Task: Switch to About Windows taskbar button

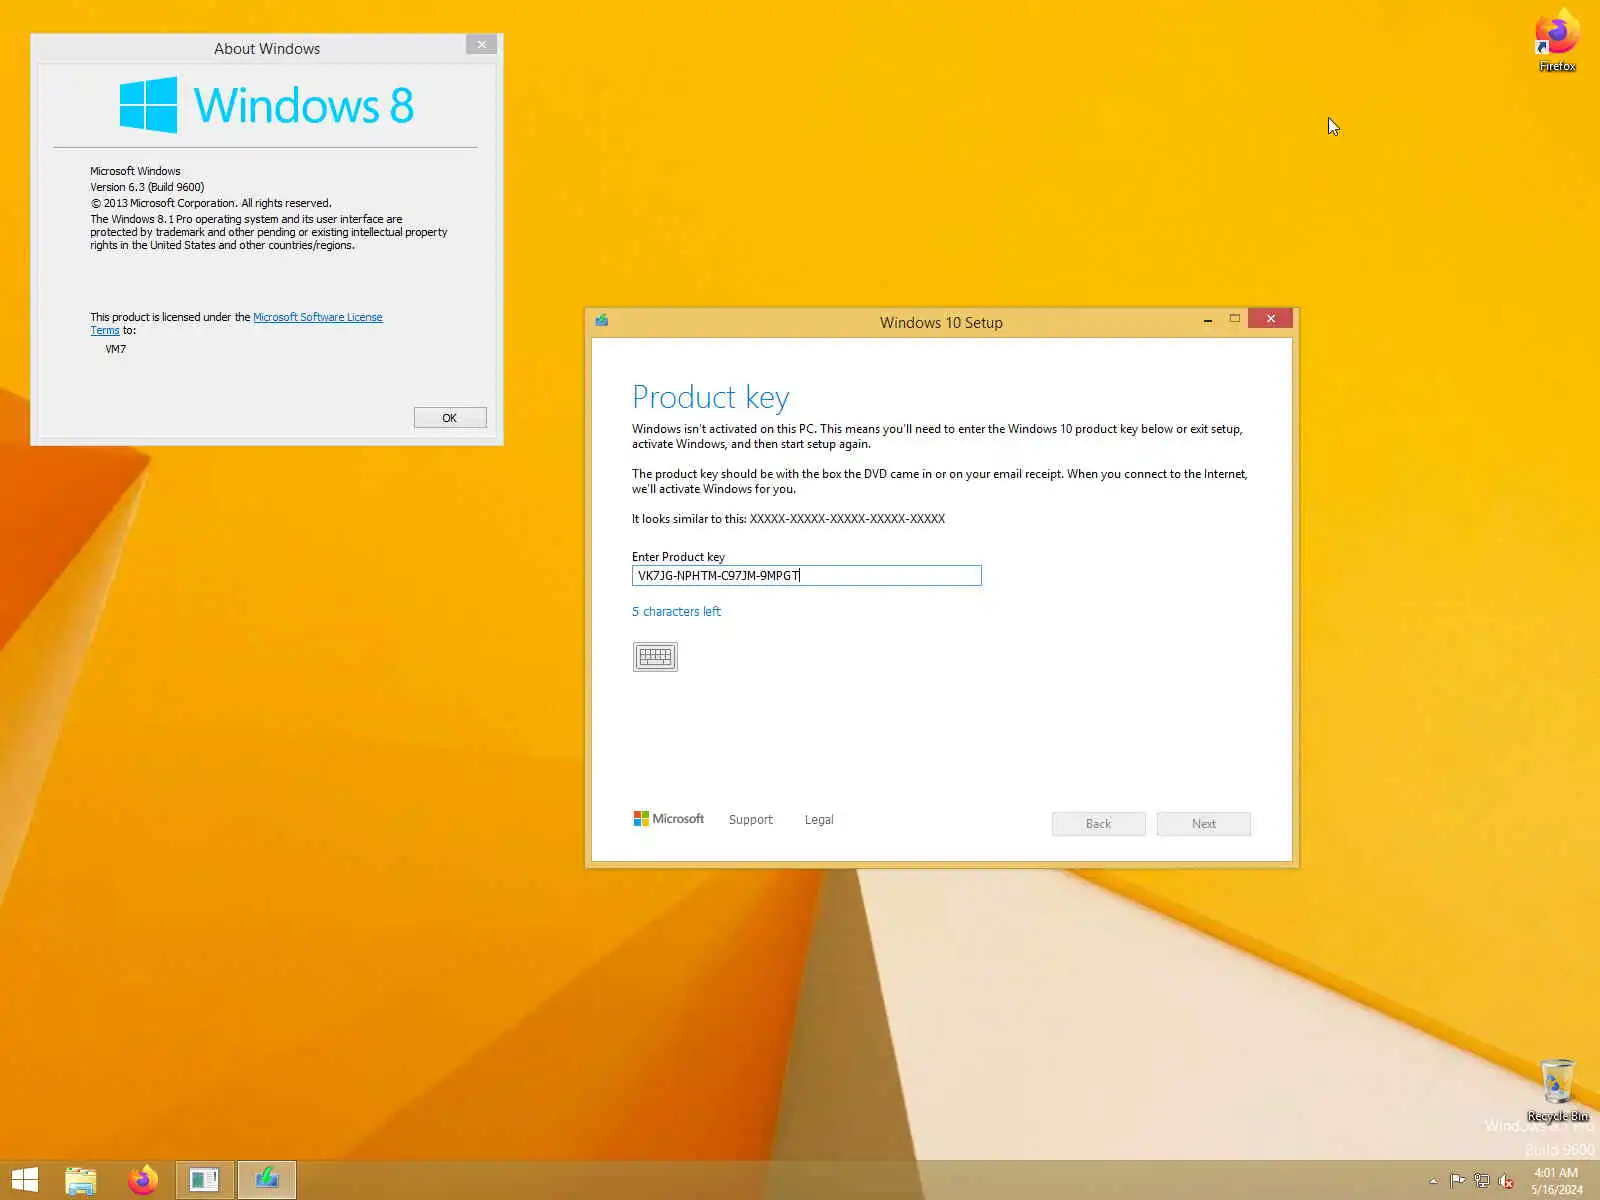Action: [x=205, y=1180]
